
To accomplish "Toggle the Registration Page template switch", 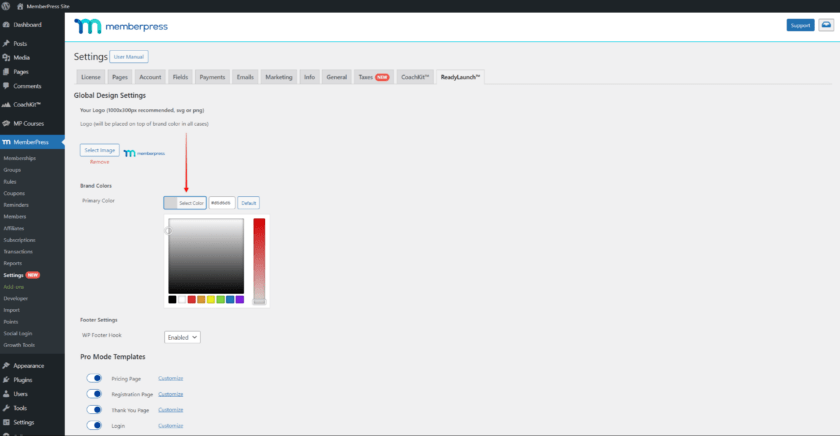I will [94, 394].
